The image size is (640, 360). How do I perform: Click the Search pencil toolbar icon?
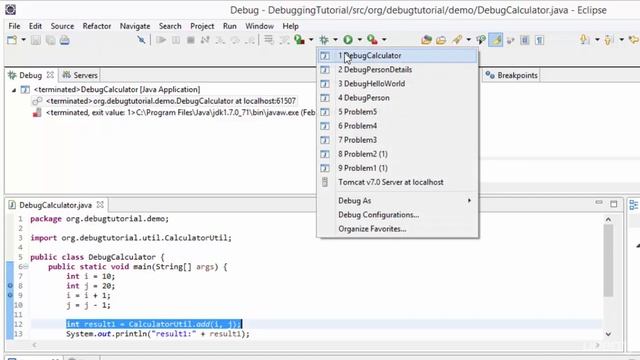tap(457, 40)
